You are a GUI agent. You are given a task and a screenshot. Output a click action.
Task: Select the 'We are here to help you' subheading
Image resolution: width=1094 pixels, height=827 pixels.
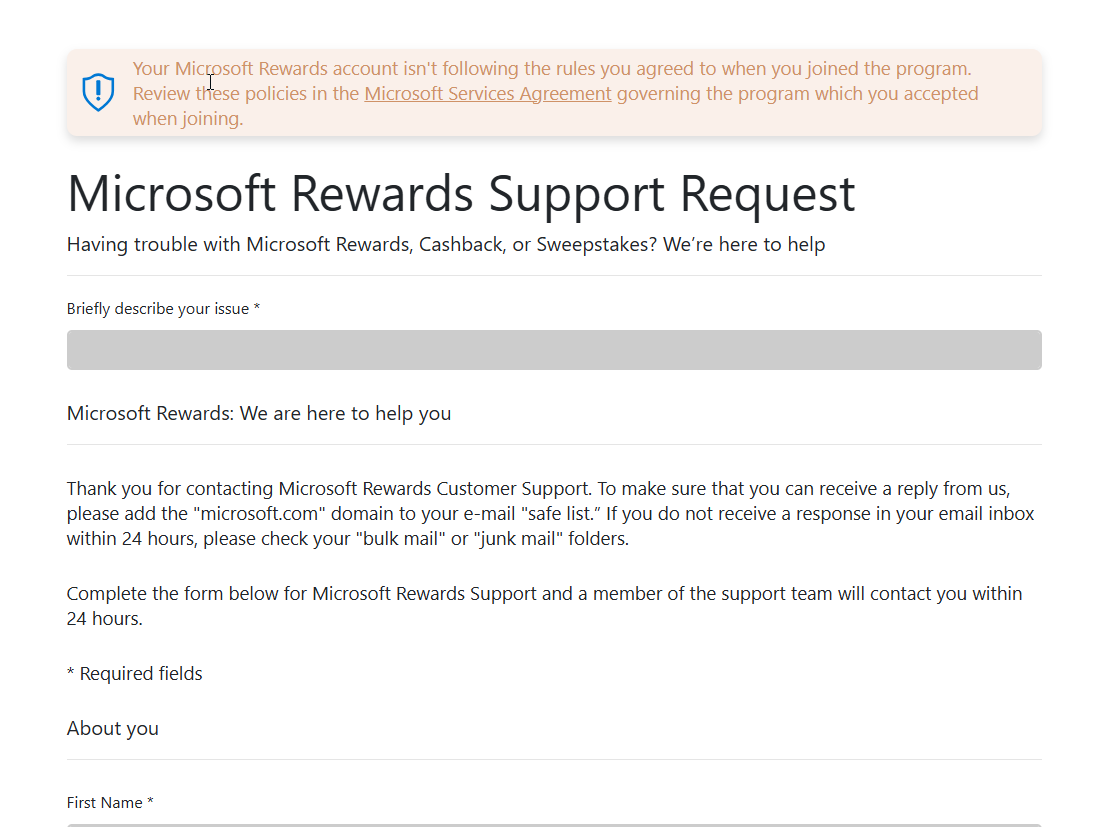(259, 413)
